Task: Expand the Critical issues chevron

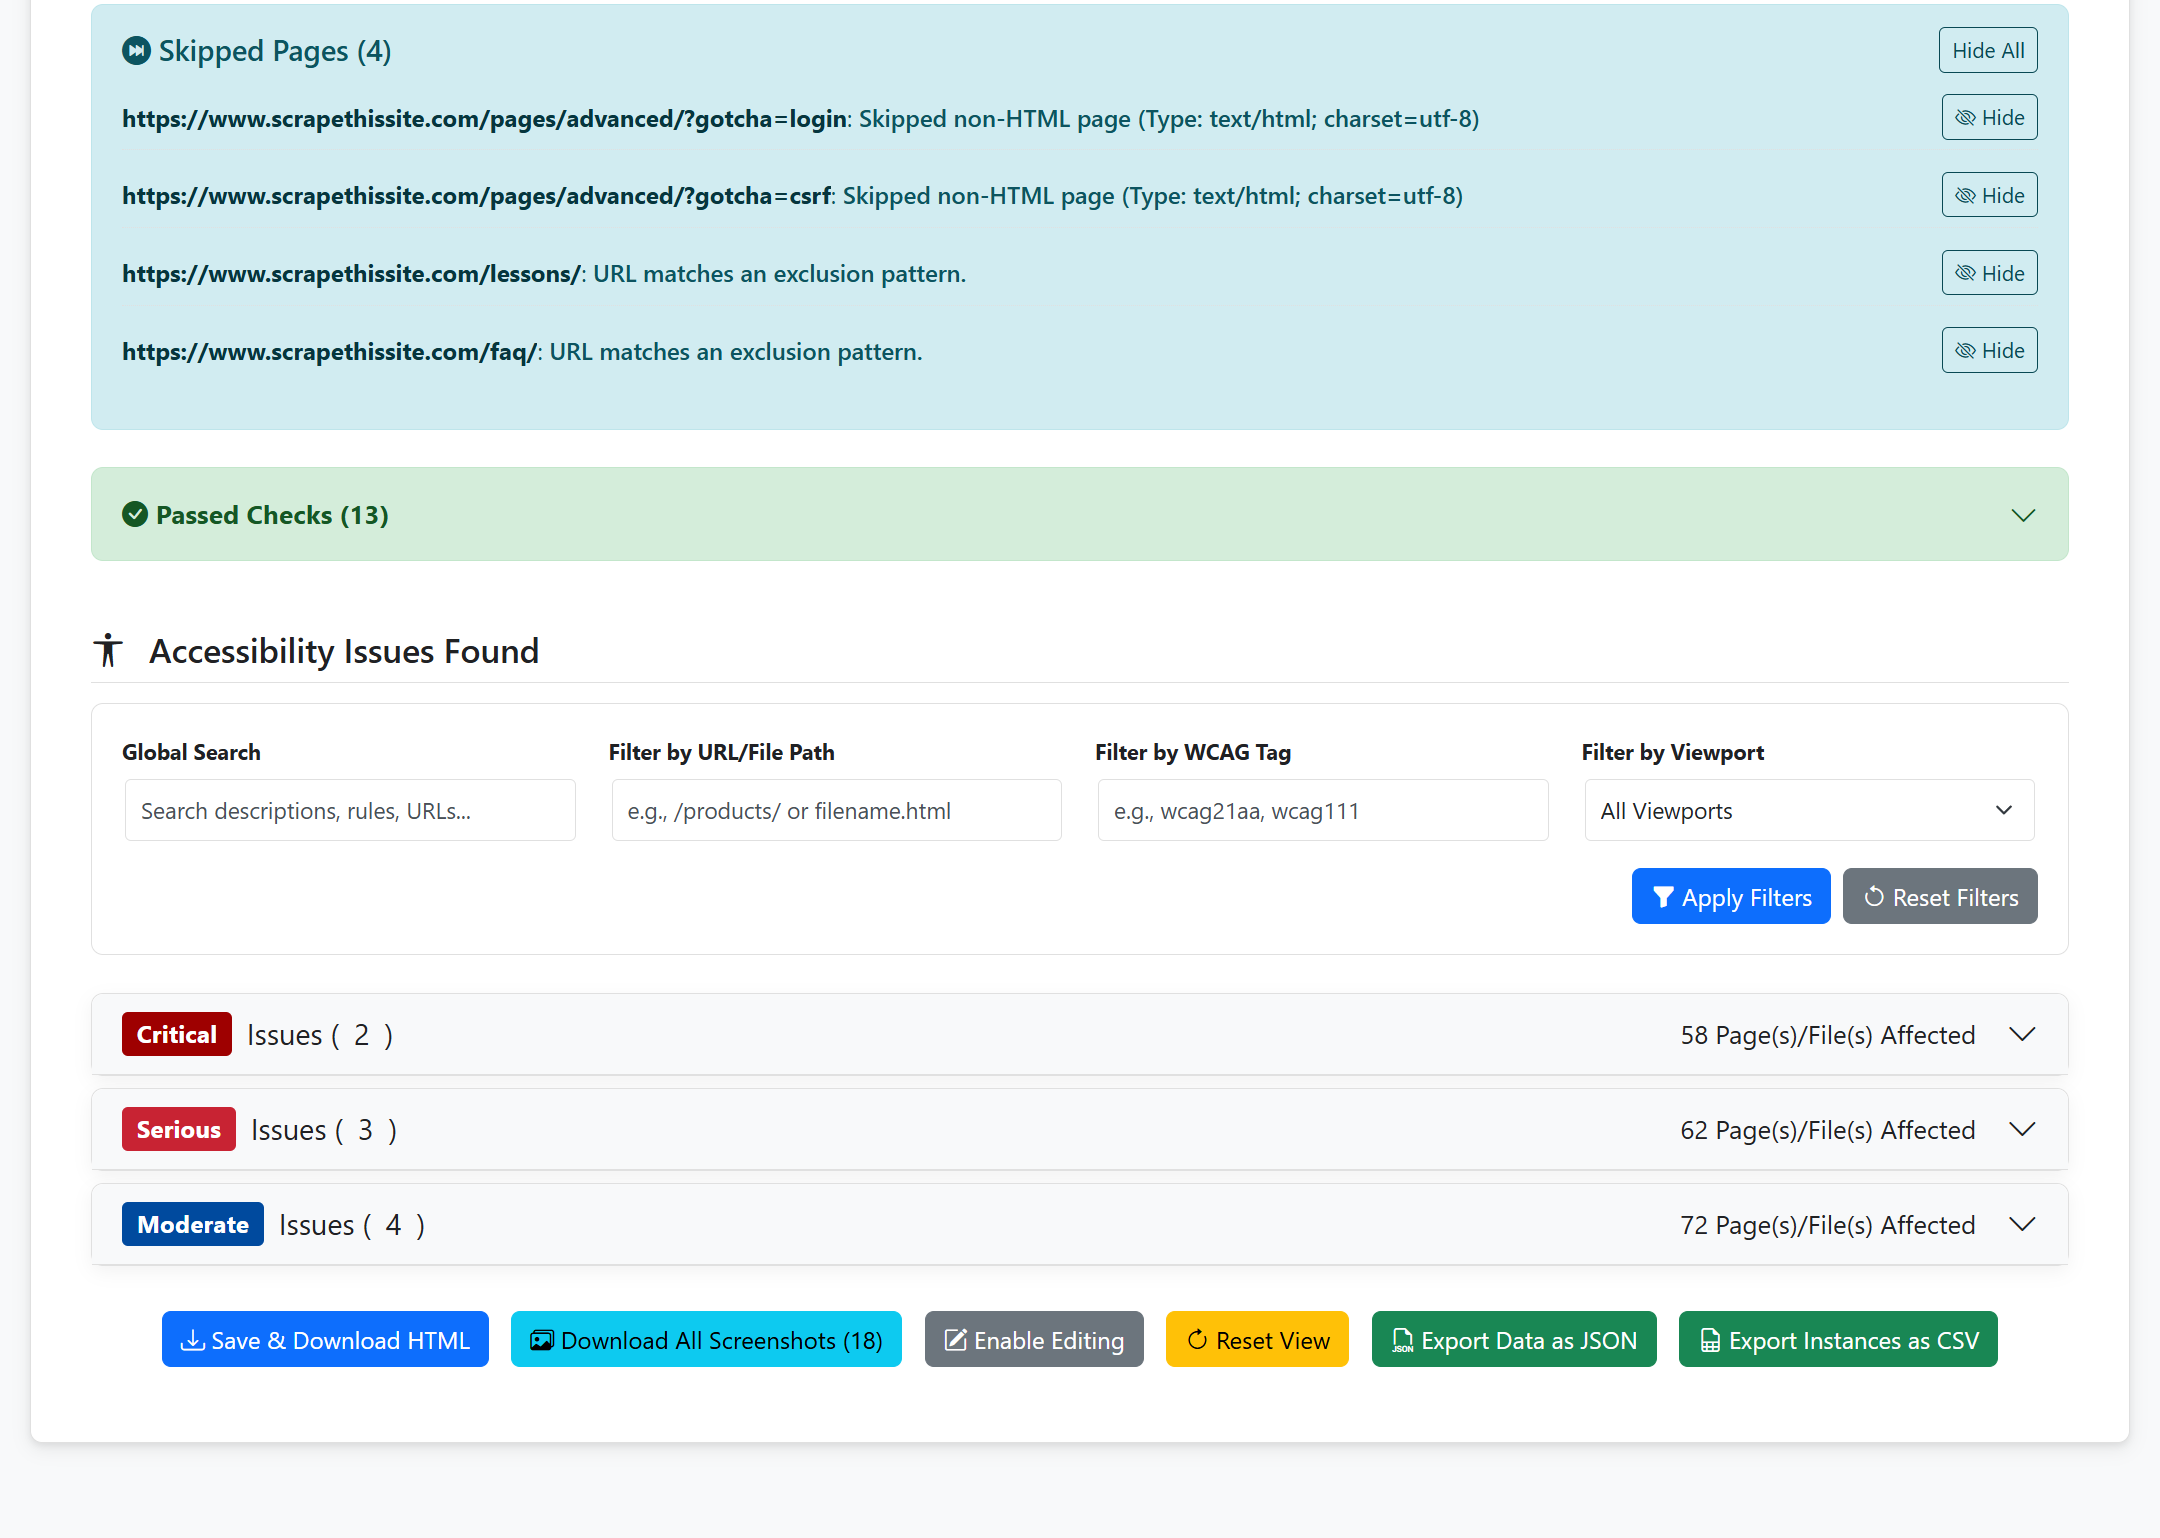Action: coord(2022,1034)
